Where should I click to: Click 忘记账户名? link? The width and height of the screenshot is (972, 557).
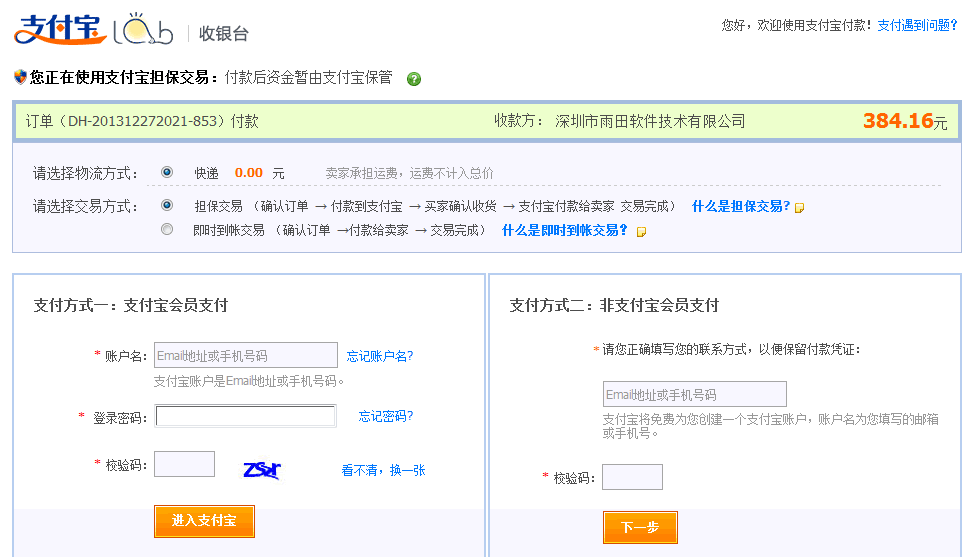[x=379, y=356]
